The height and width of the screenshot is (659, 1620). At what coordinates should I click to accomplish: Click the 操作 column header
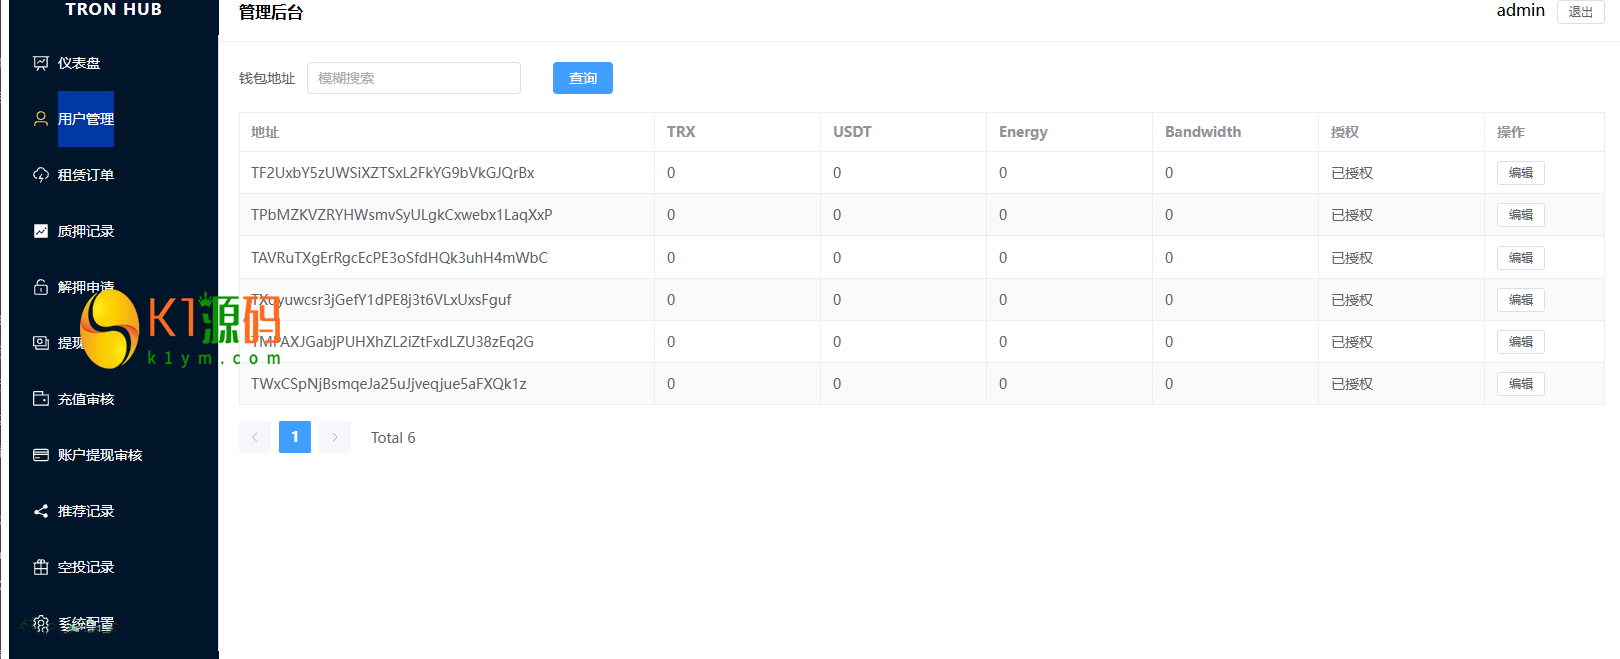click(x=1511, y=132)
